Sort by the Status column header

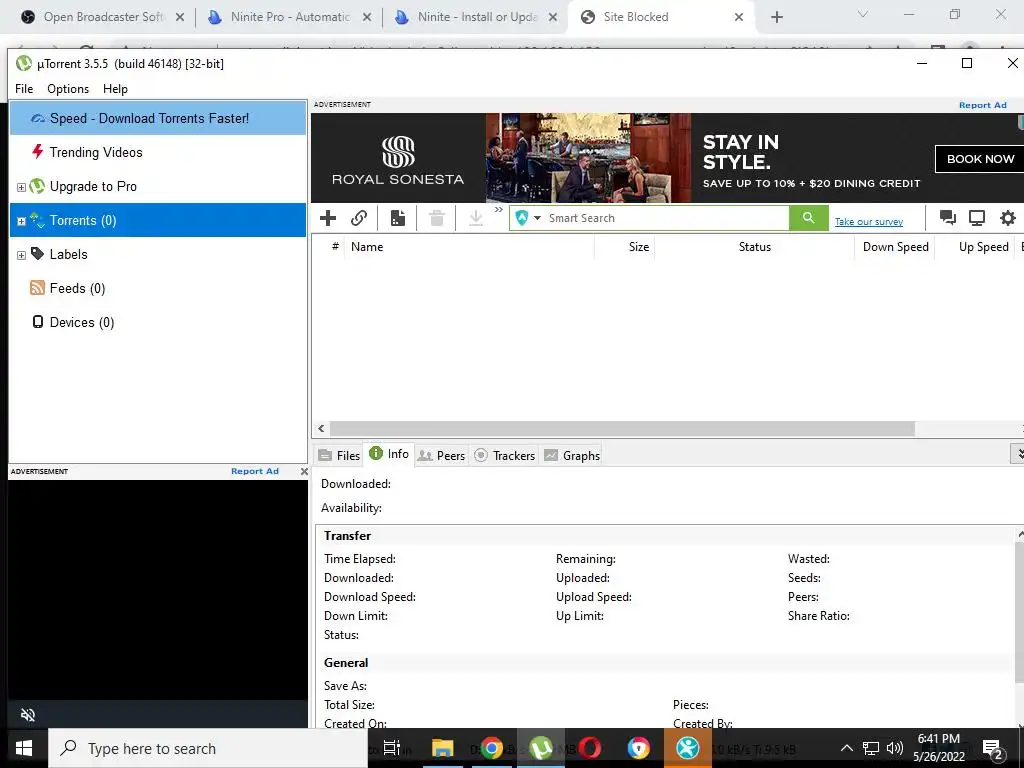tap(754, 247)
